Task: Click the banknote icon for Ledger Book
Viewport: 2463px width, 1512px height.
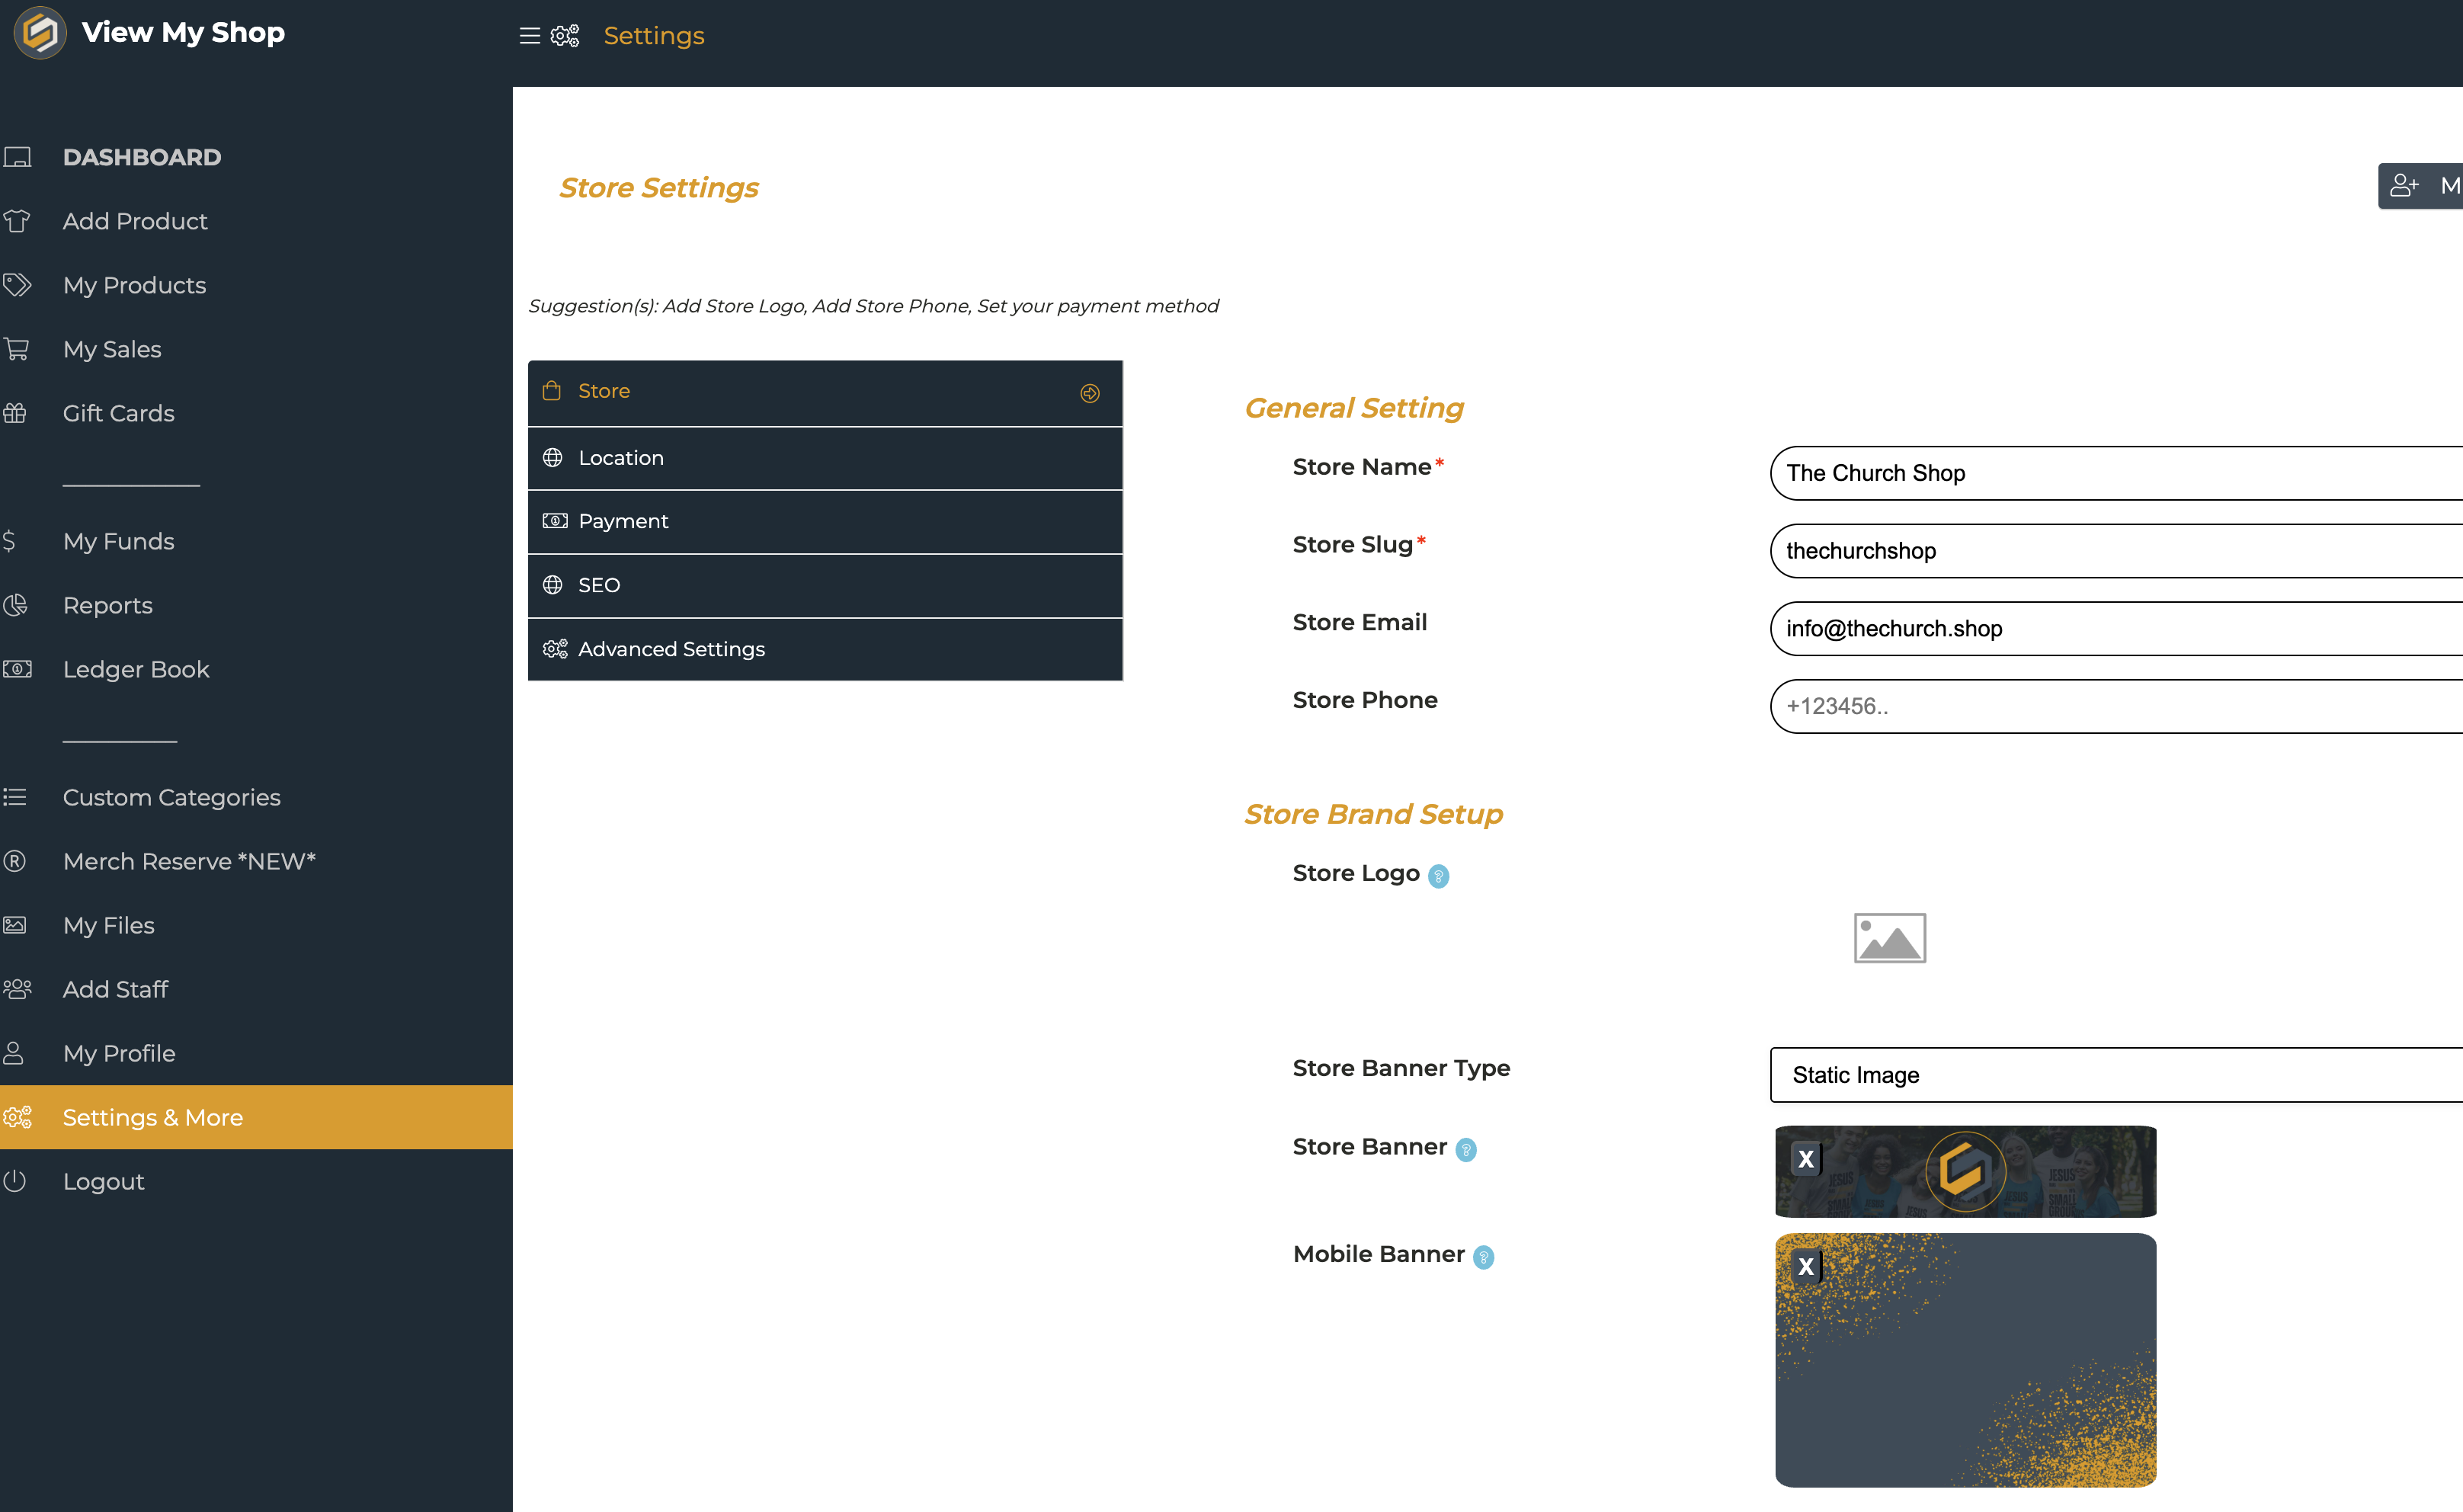Action: pos(17,669)
